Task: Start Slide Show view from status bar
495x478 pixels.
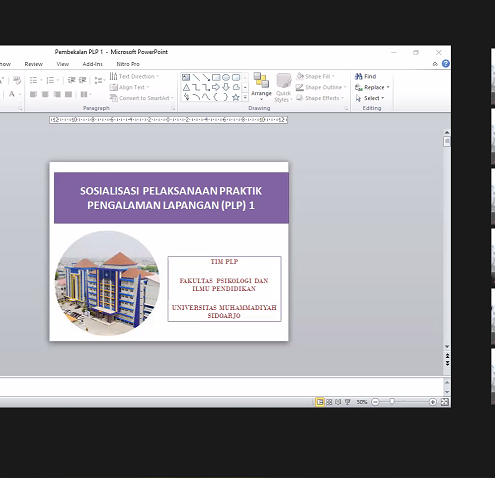Action: point(348,402)
